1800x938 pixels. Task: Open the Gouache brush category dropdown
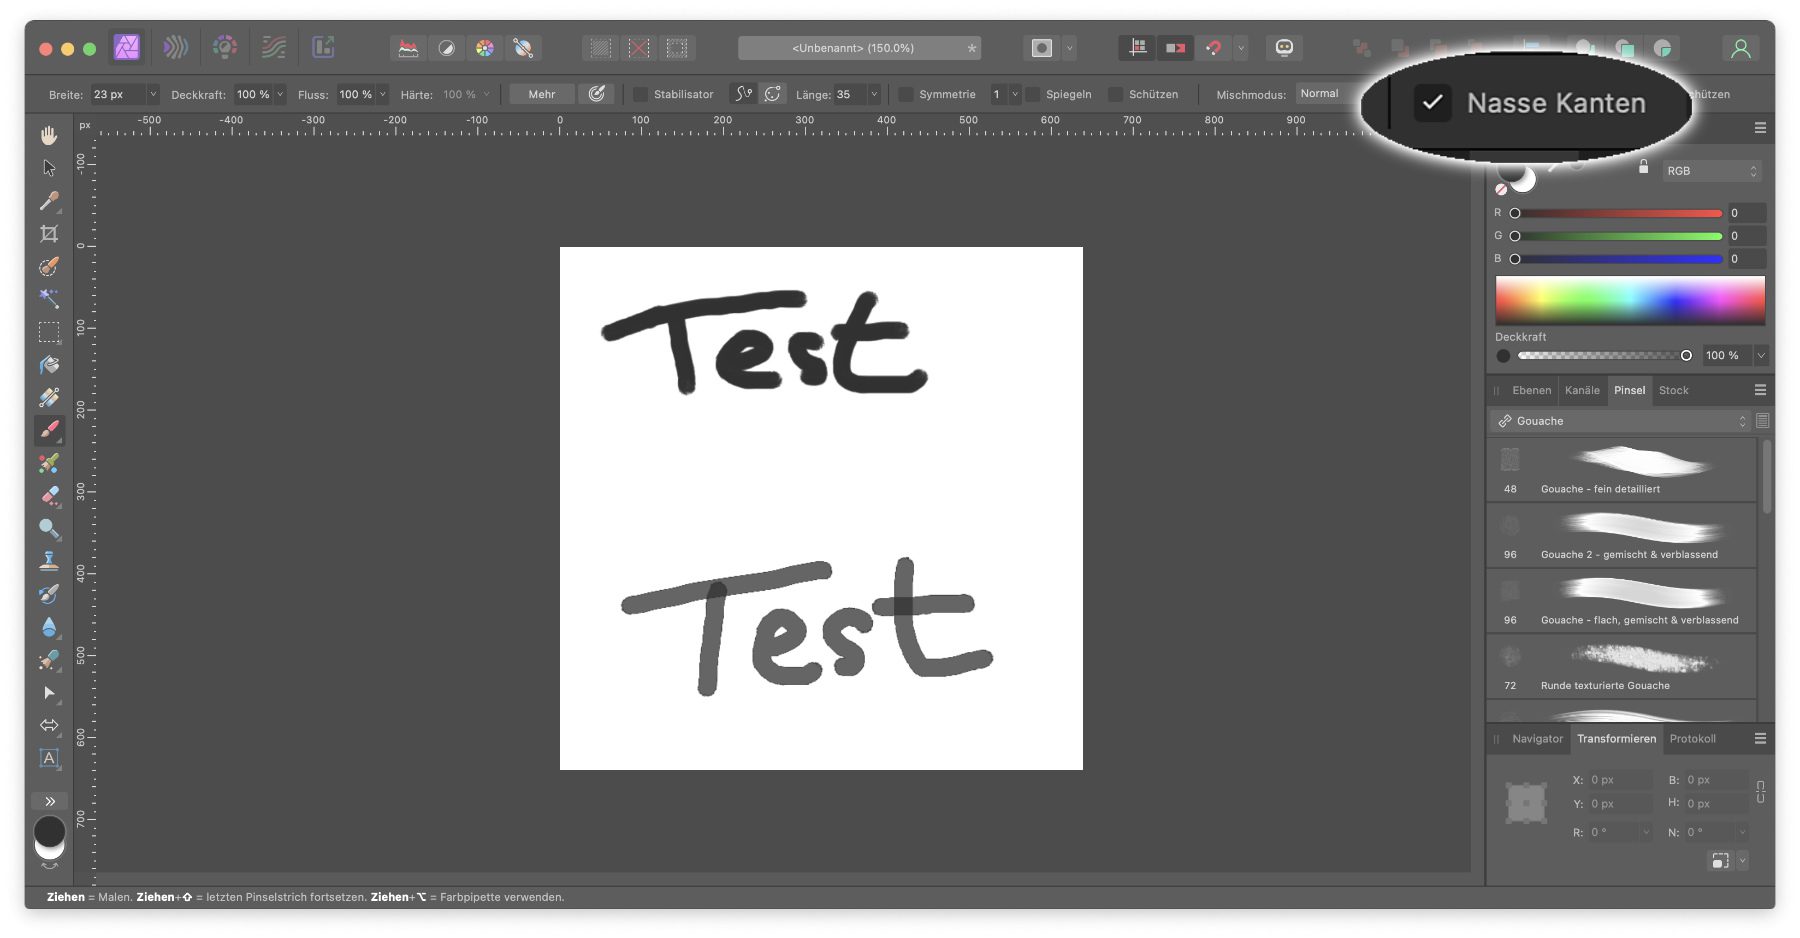(1622, 421)
